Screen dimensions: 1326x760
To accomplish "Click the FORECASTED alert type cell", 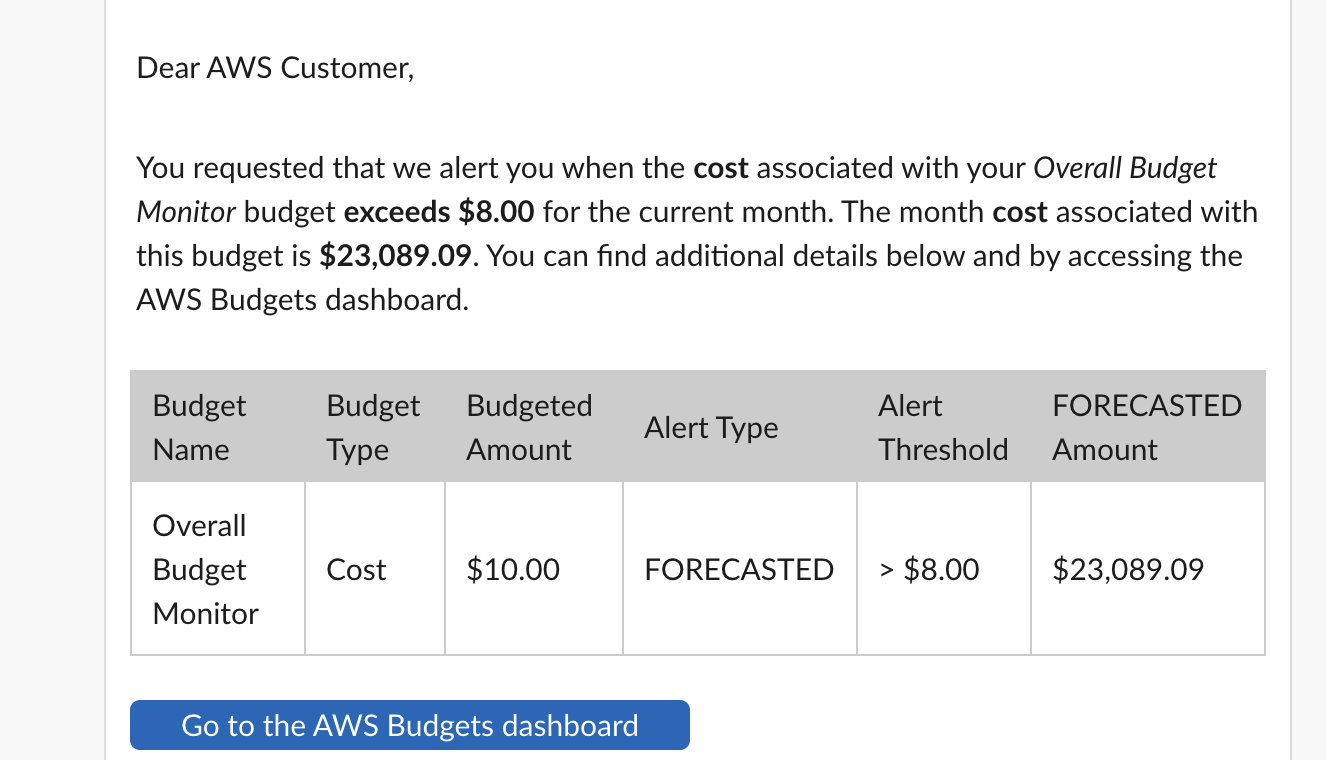I will coord(739,569).
